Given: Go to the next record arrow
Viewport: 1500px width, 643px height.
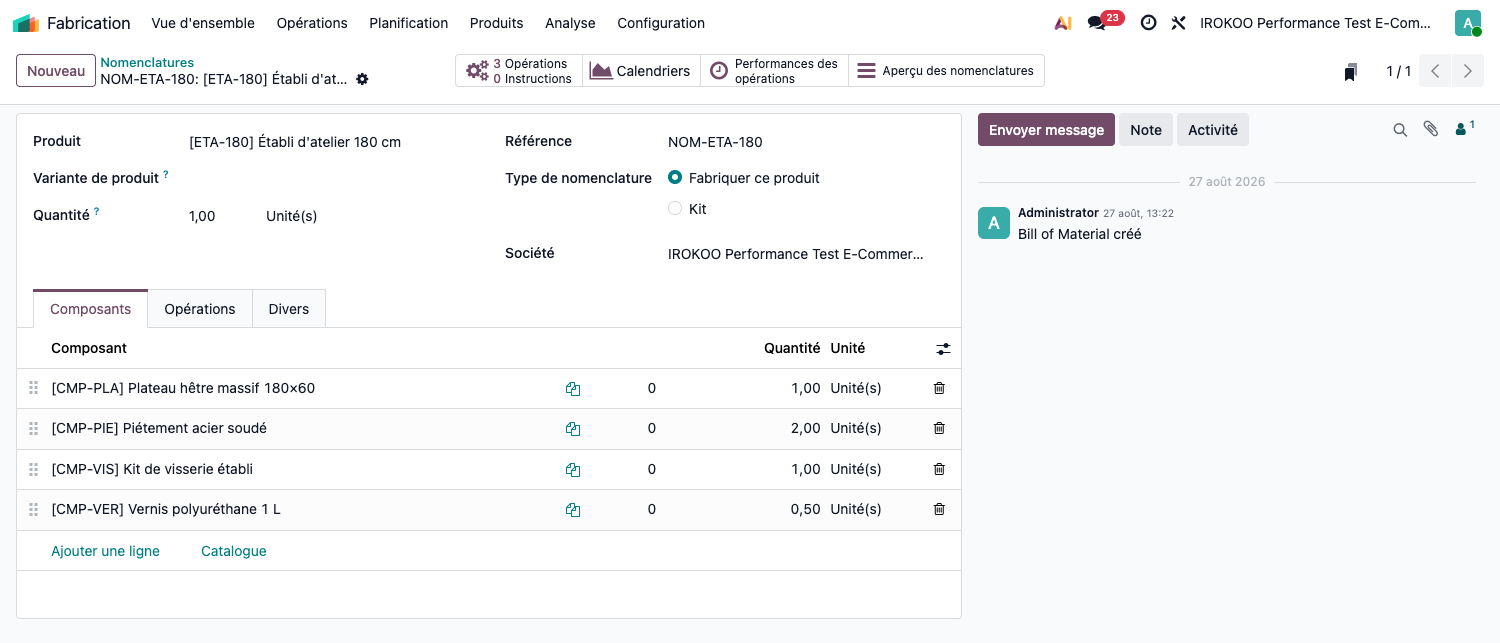Looking at the screenshot, I should point(1468,71).
